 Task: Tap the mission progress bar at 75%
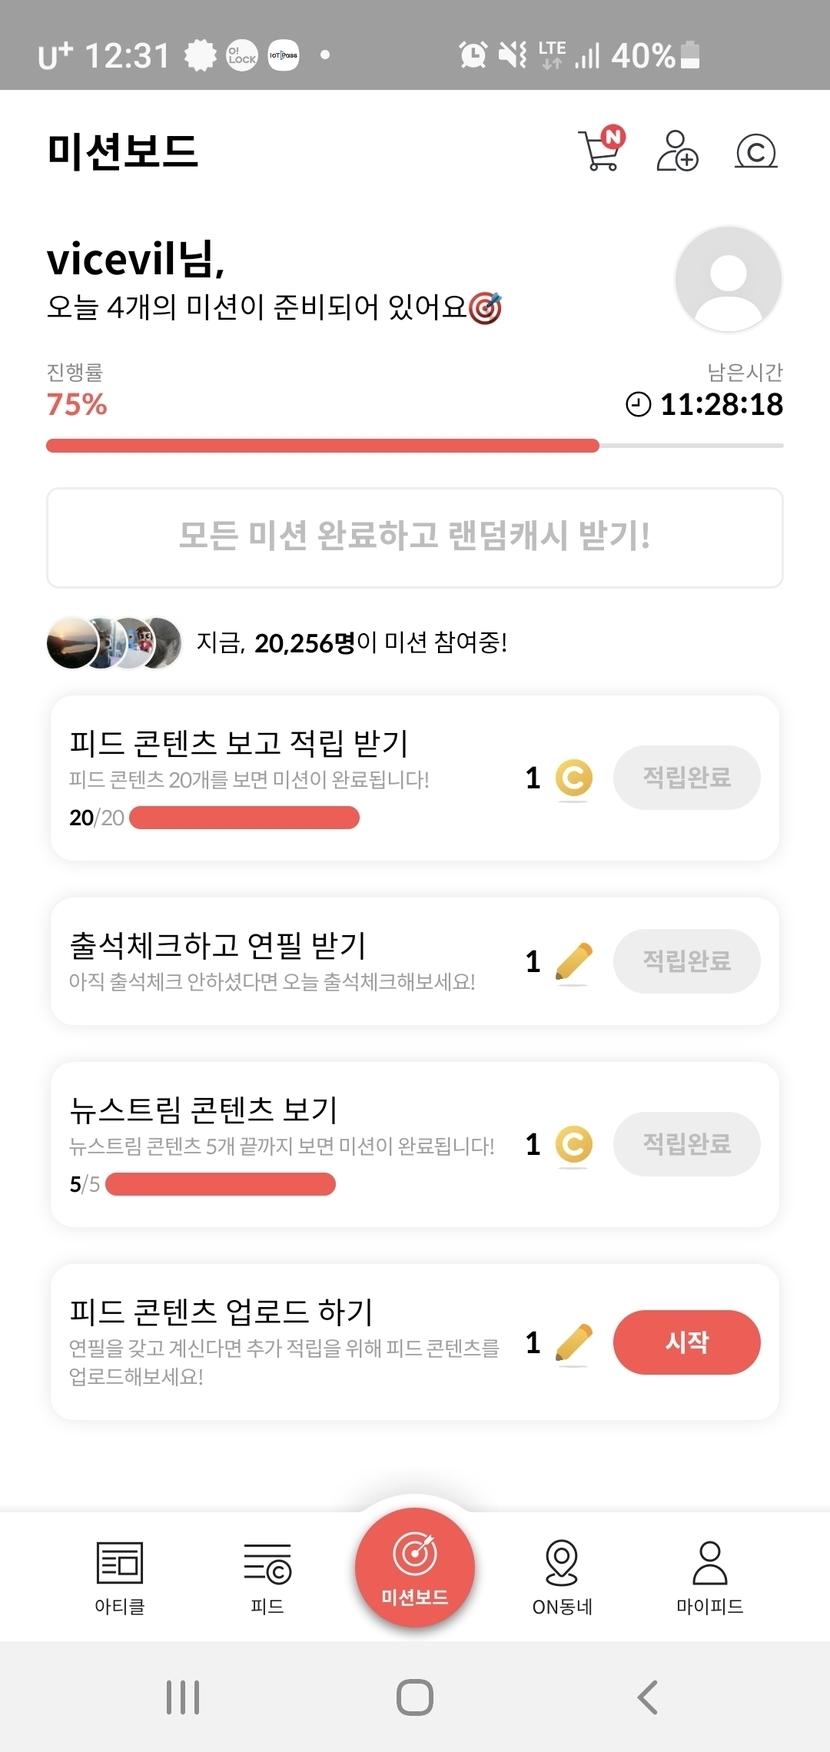[x=415, y=446]
